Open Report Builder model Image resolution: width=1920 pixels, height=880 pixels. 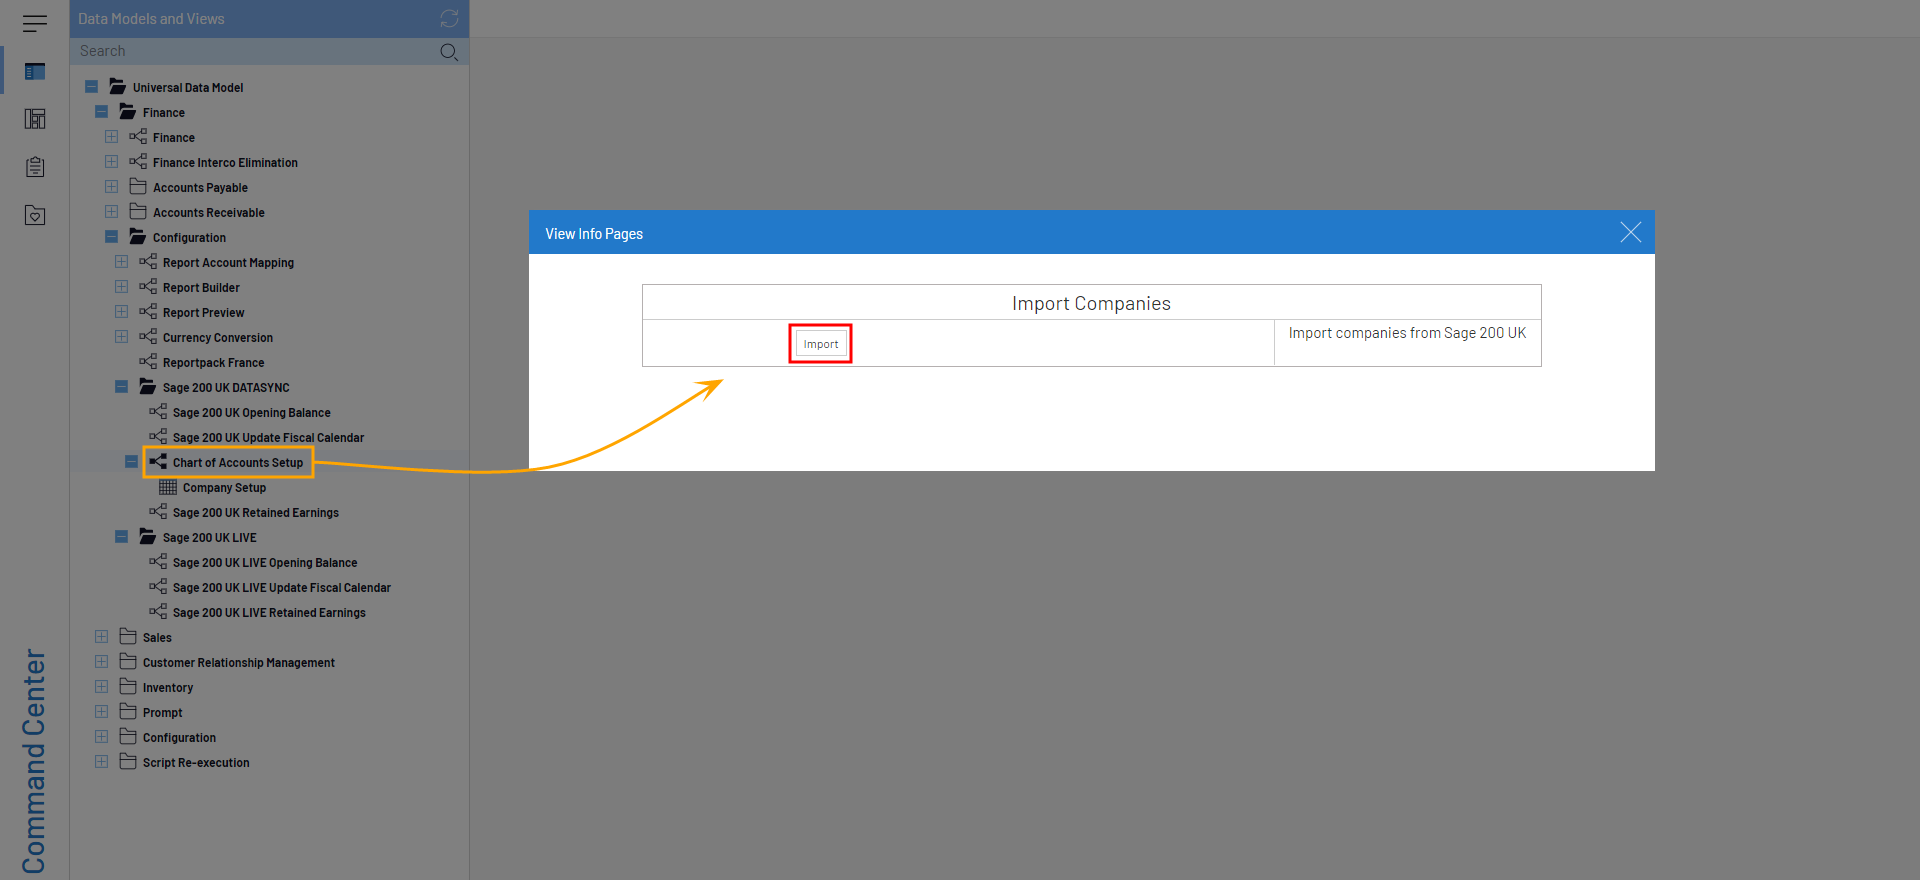tap(201, 288)
